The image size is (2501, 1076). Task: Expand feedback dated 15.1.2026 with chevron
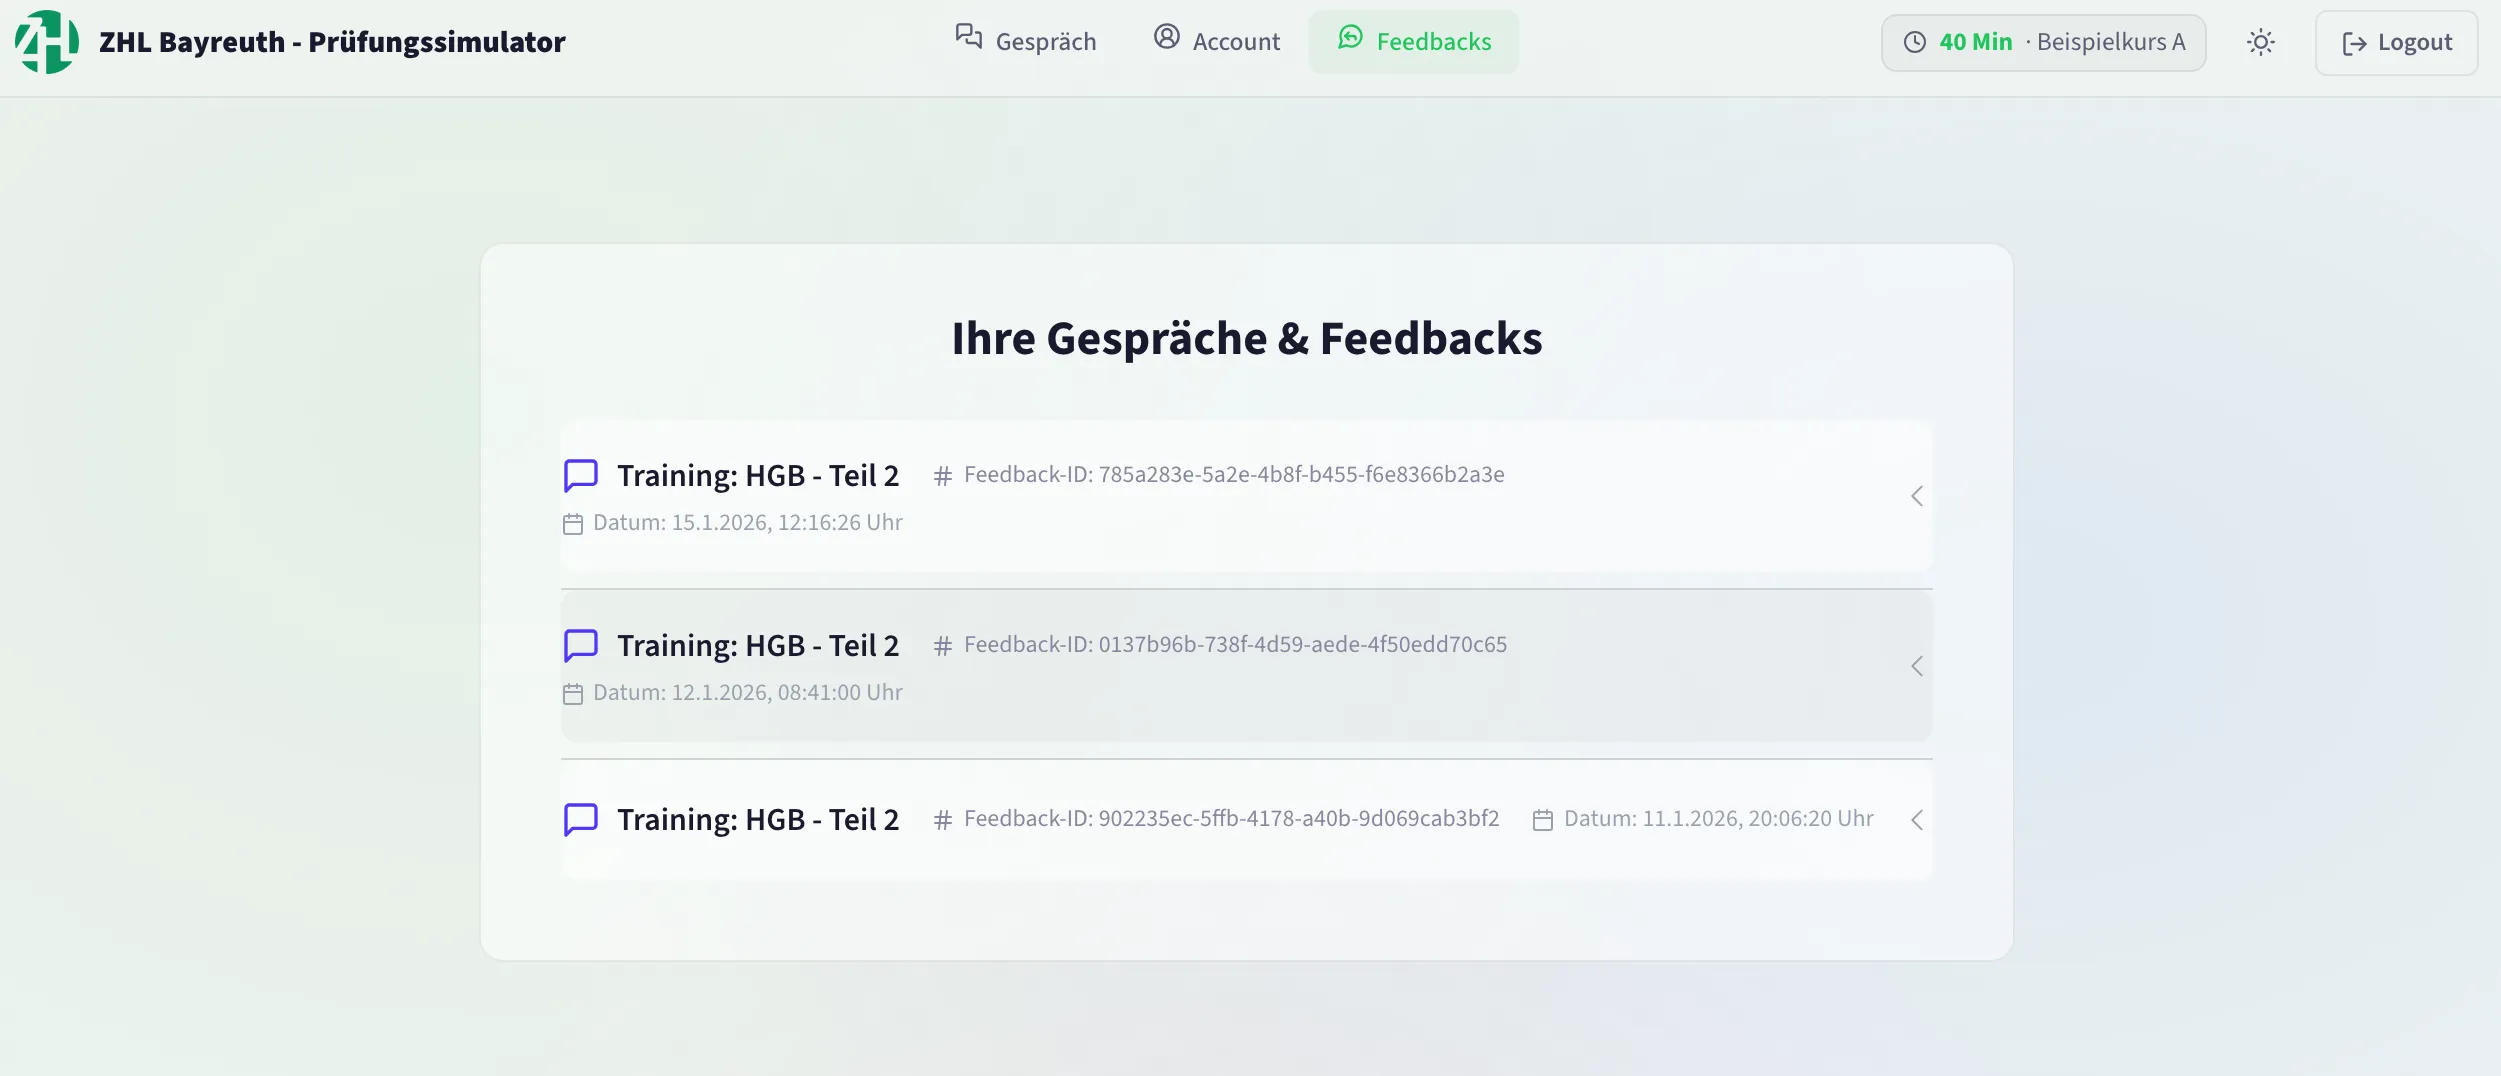1916,496
